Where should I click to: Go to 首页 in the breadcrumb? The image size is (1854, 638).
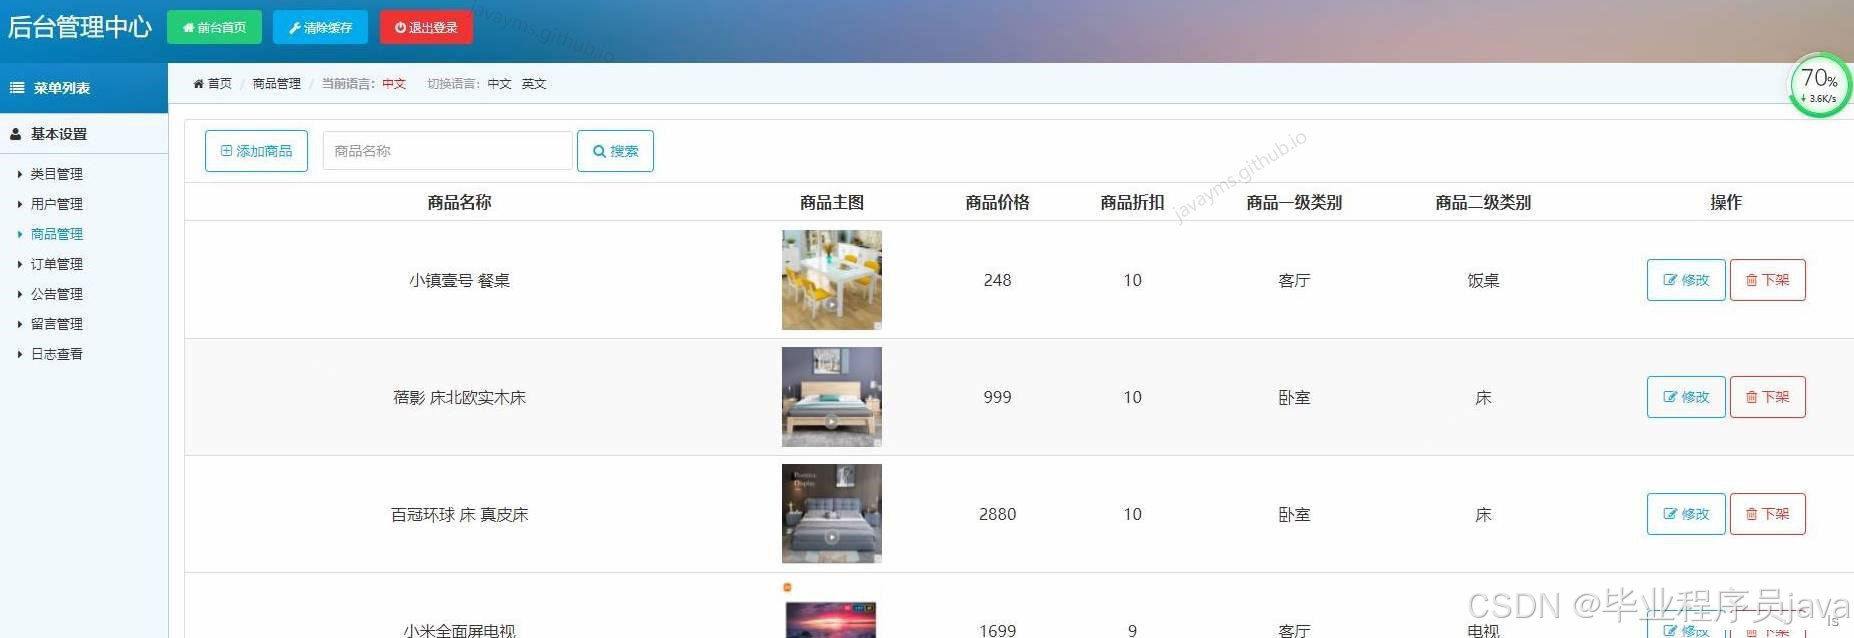click(x=219, y=84)
